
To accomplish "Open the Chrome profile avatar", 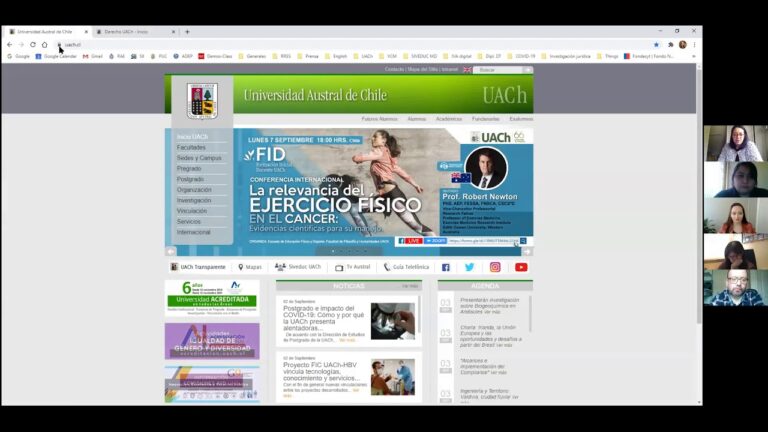I will click(683, 45).
